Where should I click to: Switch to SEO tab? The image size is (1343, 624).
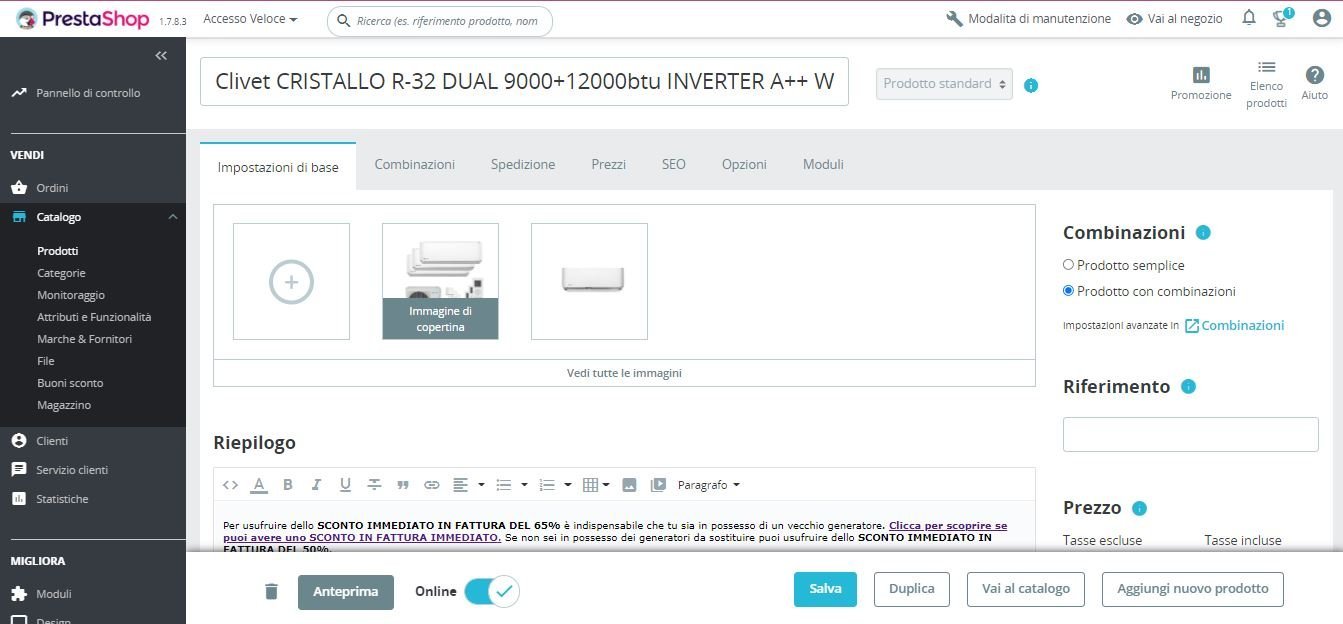tap(674, 164)
